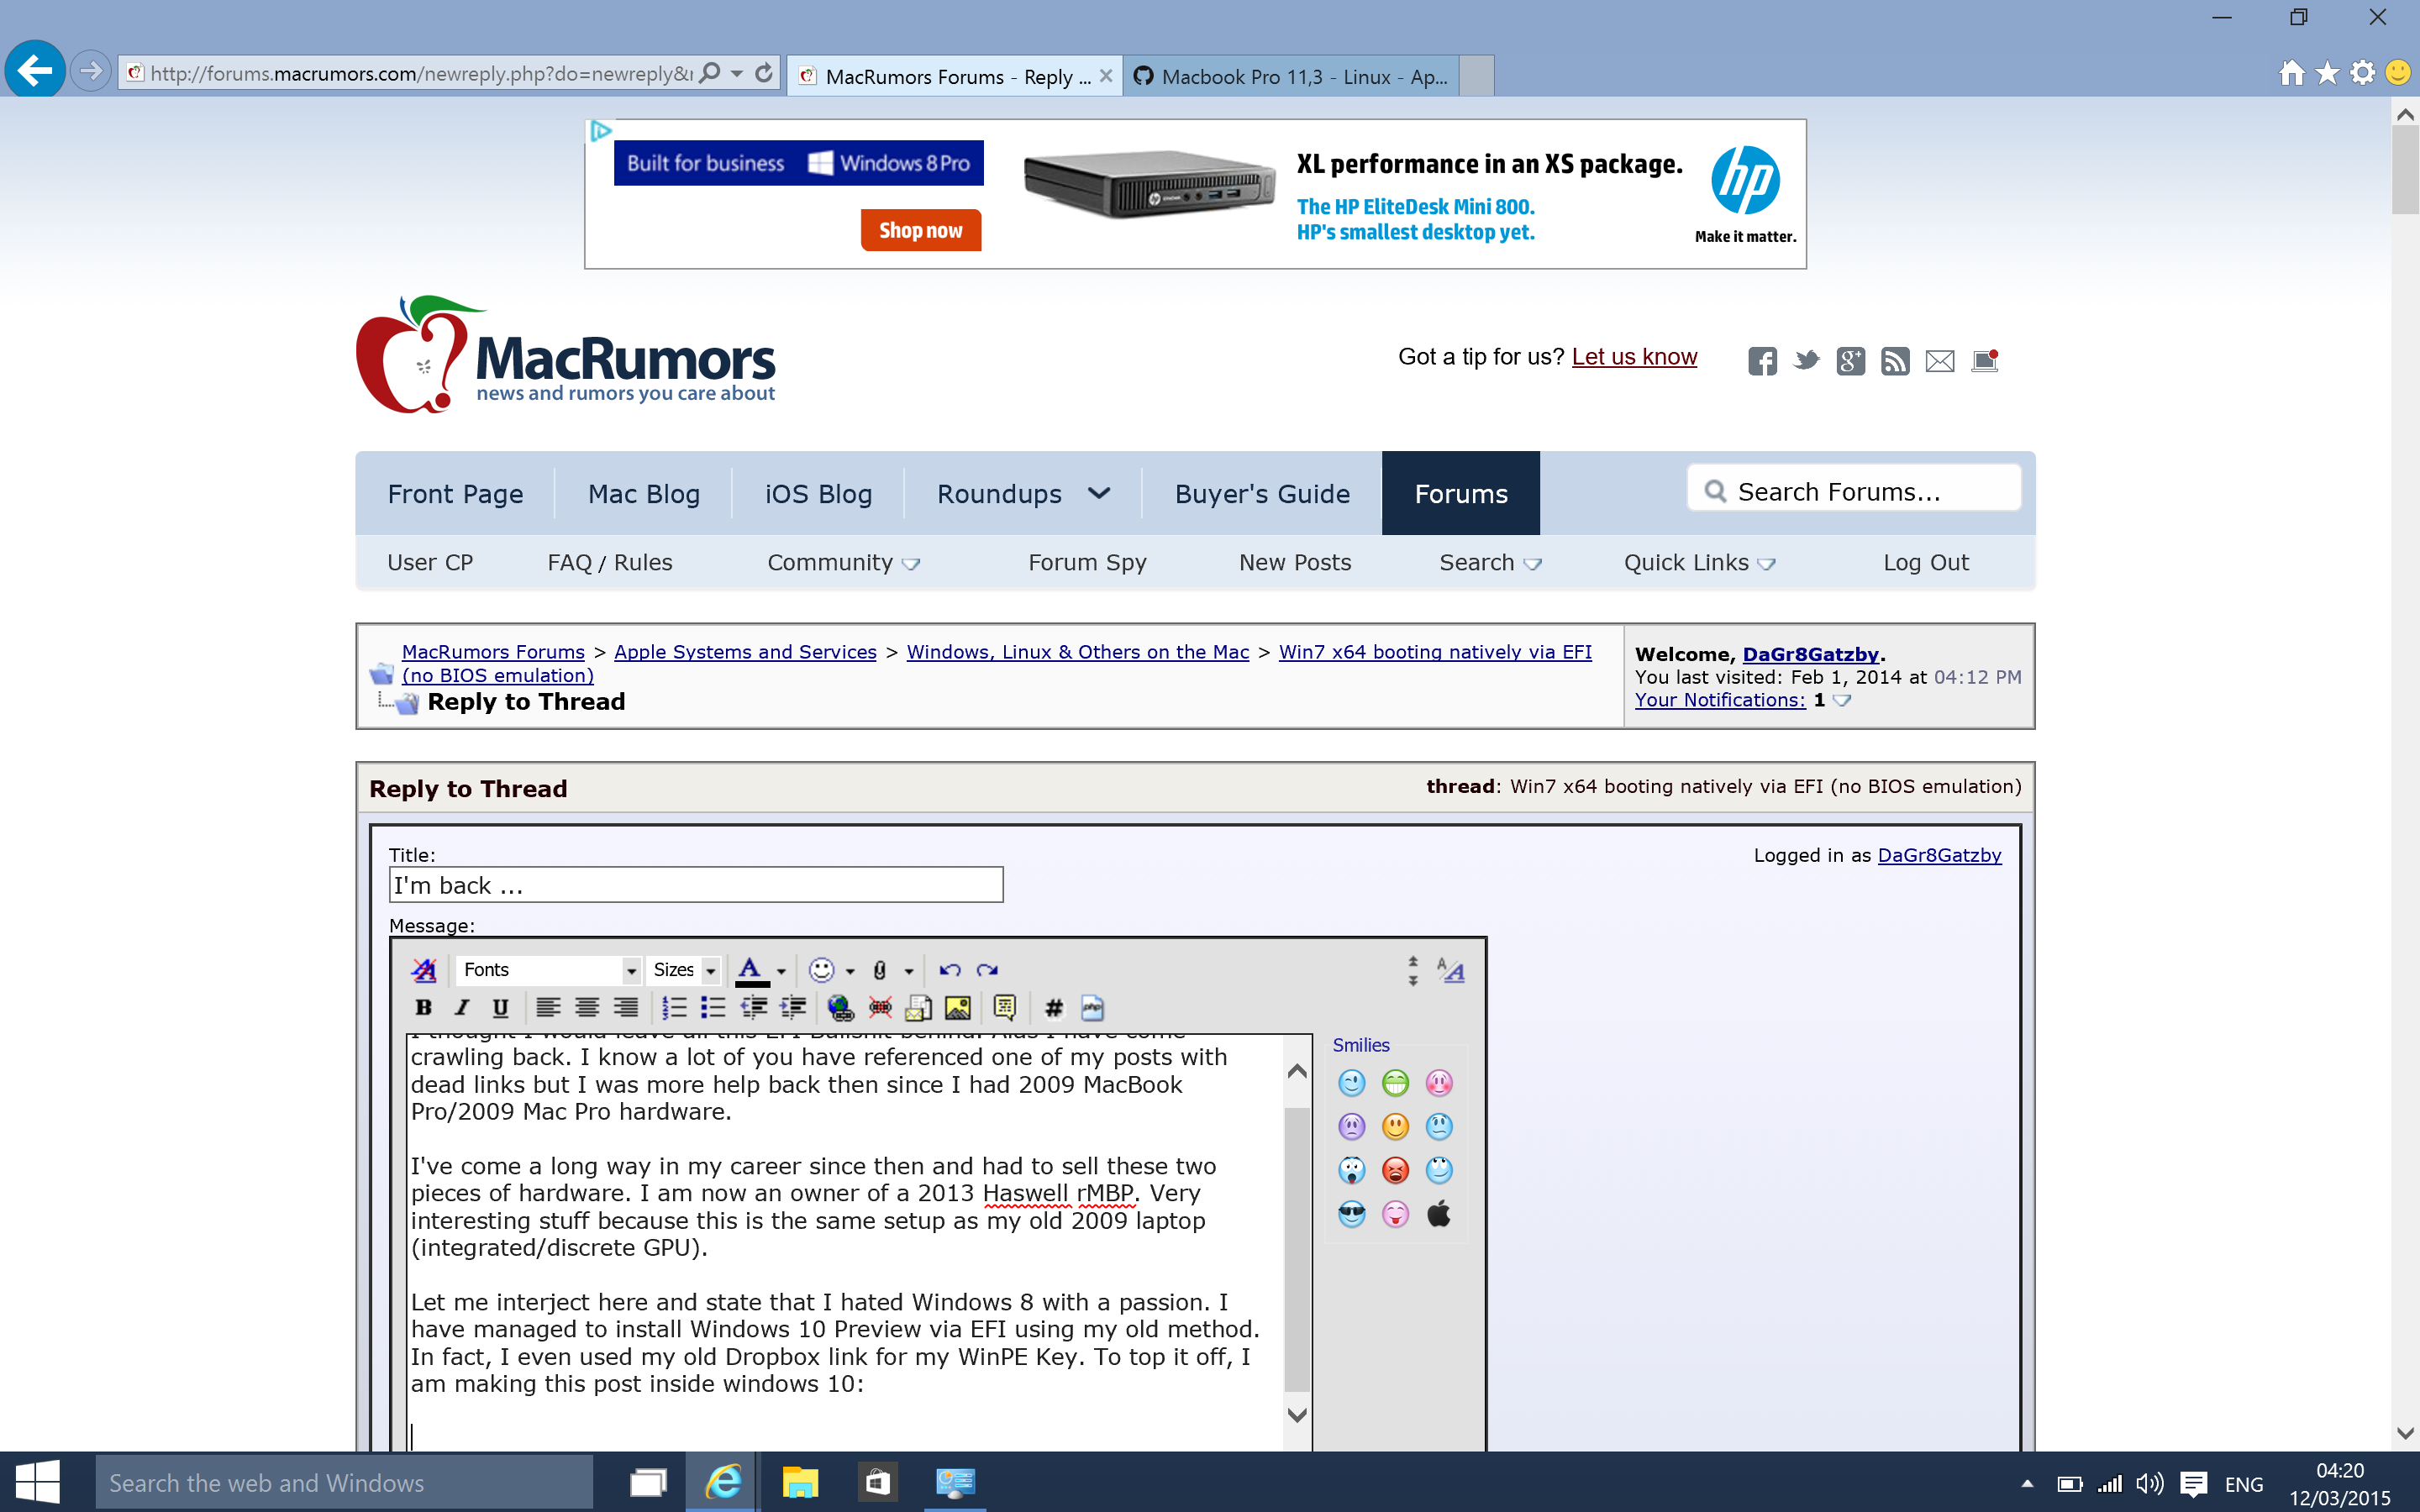Click the Remove Link icon
Screen dimensions: 2420x1512
tap(880, 1008)
